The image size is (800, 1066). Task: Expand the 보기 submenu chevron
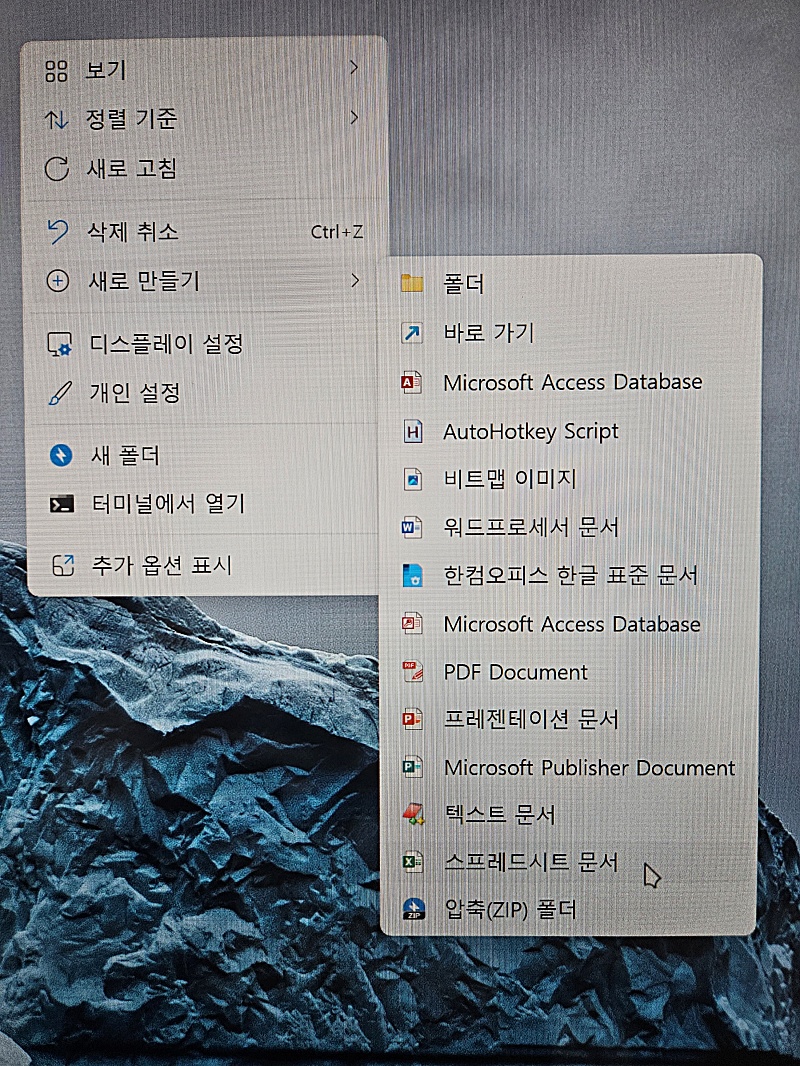[x=353, y=67]
